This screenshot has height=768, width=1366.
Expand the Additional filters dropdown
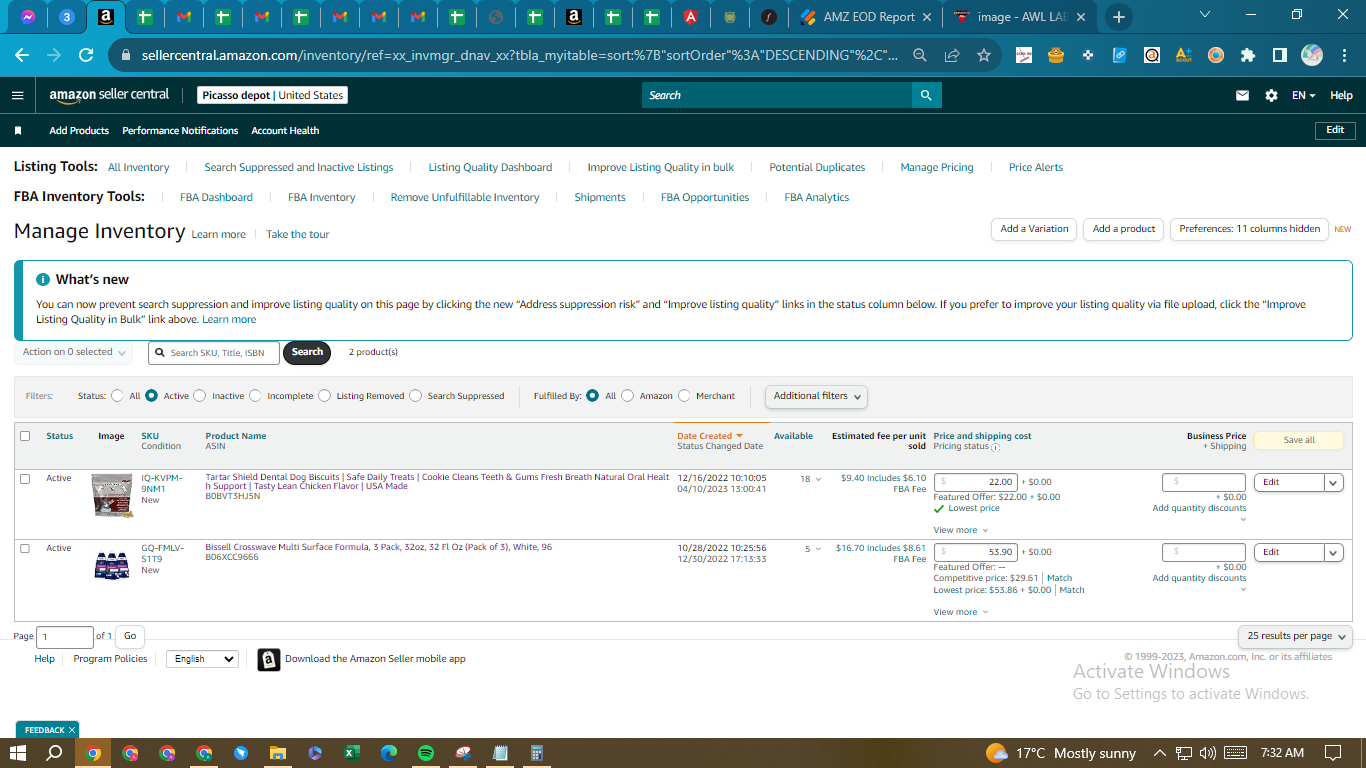(x=816, y=396)
